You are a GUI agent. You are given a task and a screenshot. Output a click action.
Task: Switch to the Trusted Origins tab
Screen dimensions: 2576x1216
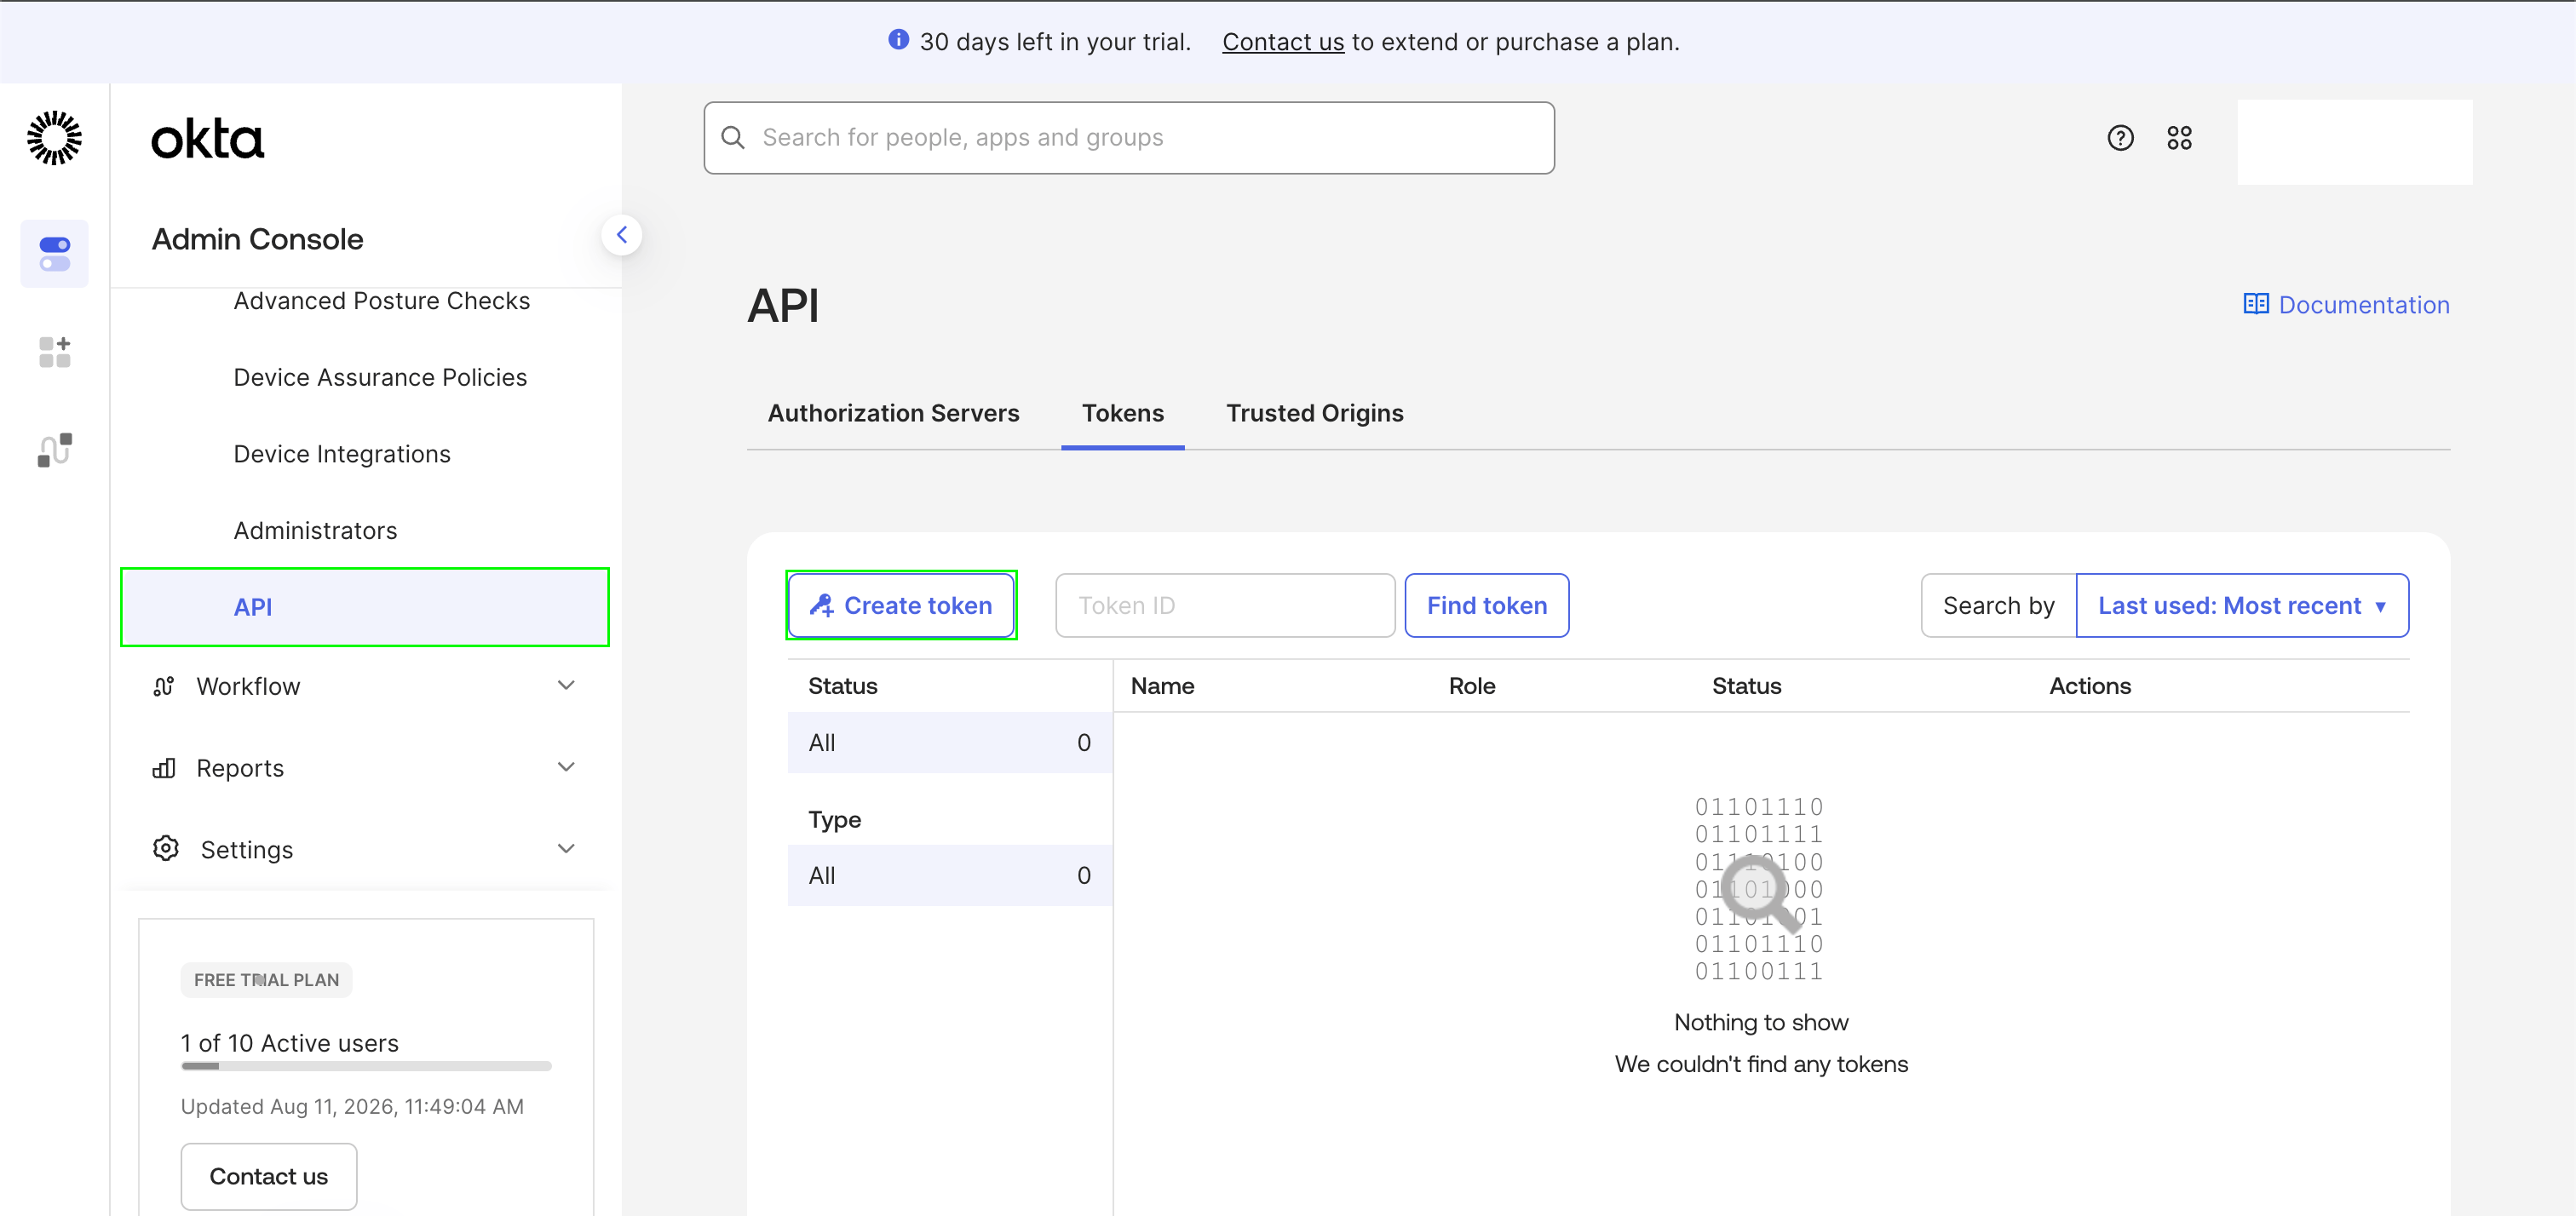1315,413
